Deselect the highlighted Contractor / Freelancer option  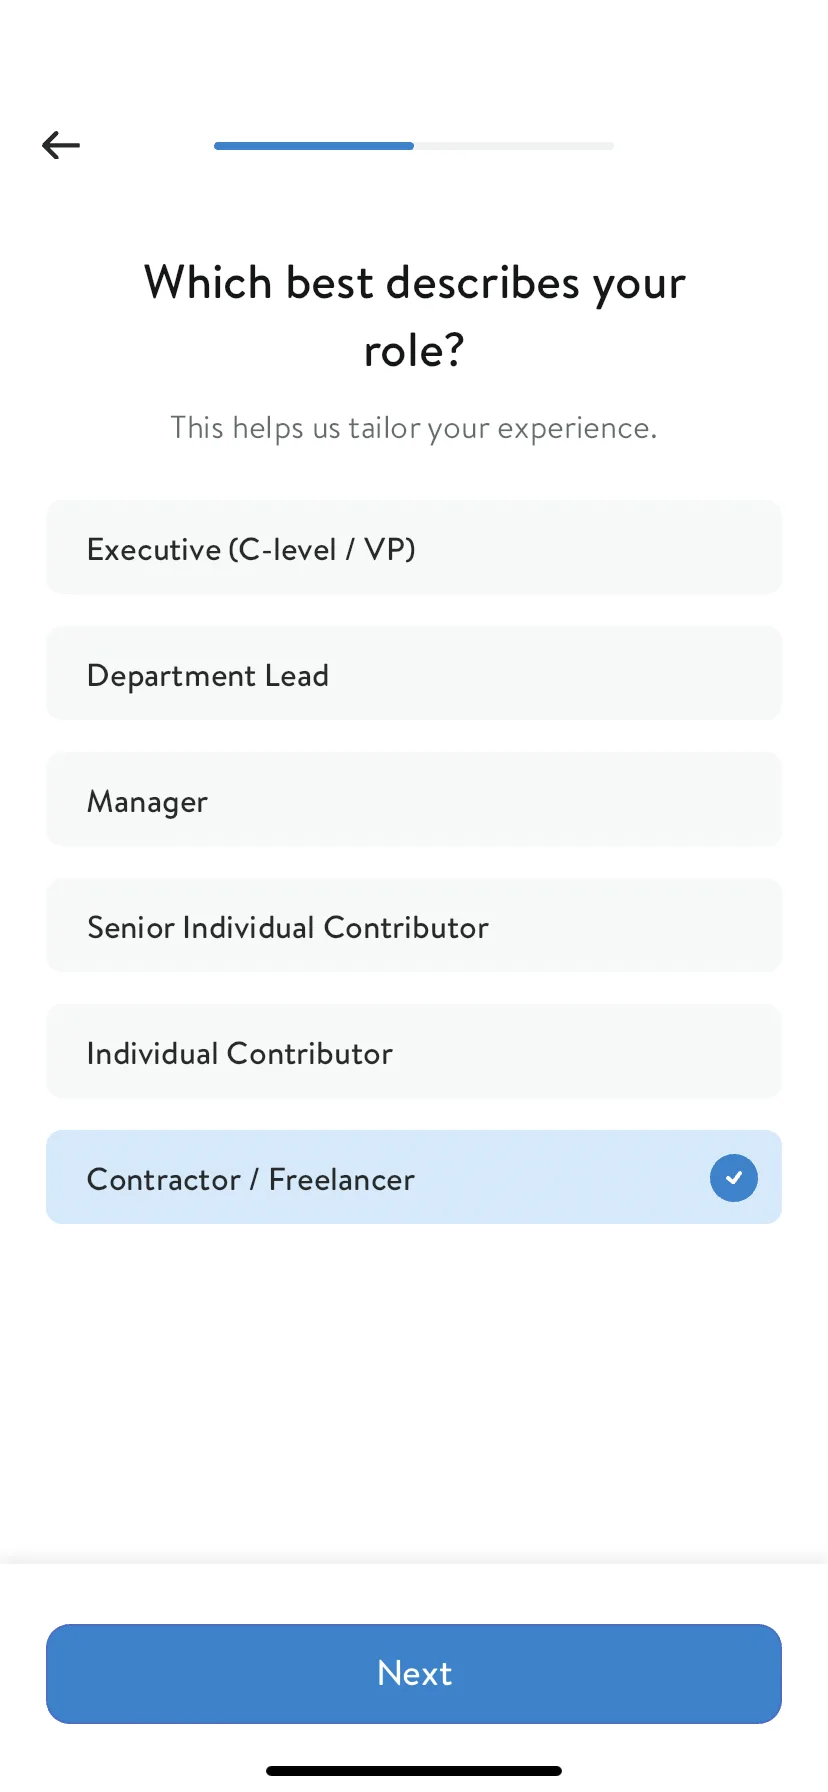(x=414, y=1177)
